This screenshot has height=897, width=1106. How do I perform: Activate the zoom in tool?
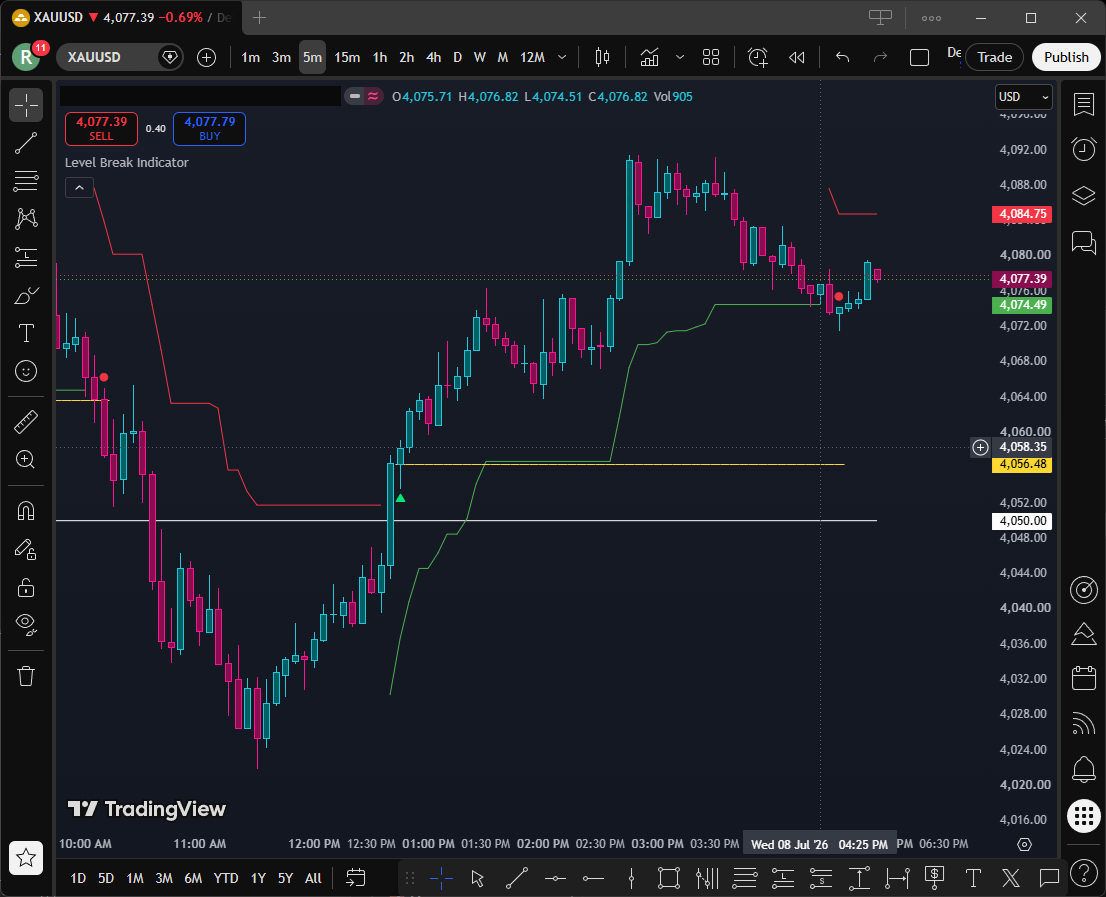coord(26,460)
